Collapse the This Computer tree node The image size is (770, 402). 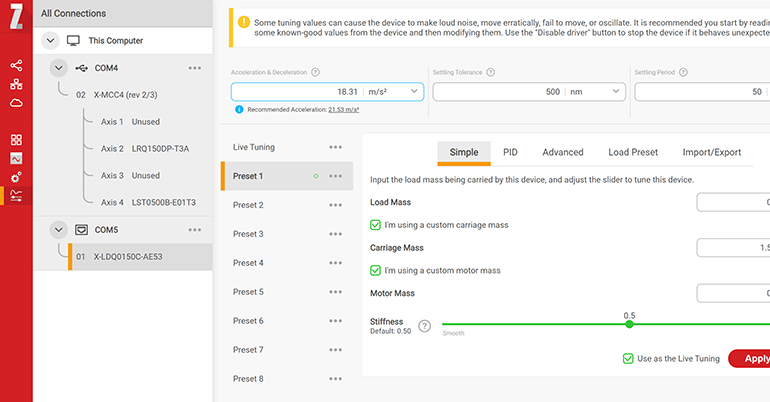click(x=51, y=41)
